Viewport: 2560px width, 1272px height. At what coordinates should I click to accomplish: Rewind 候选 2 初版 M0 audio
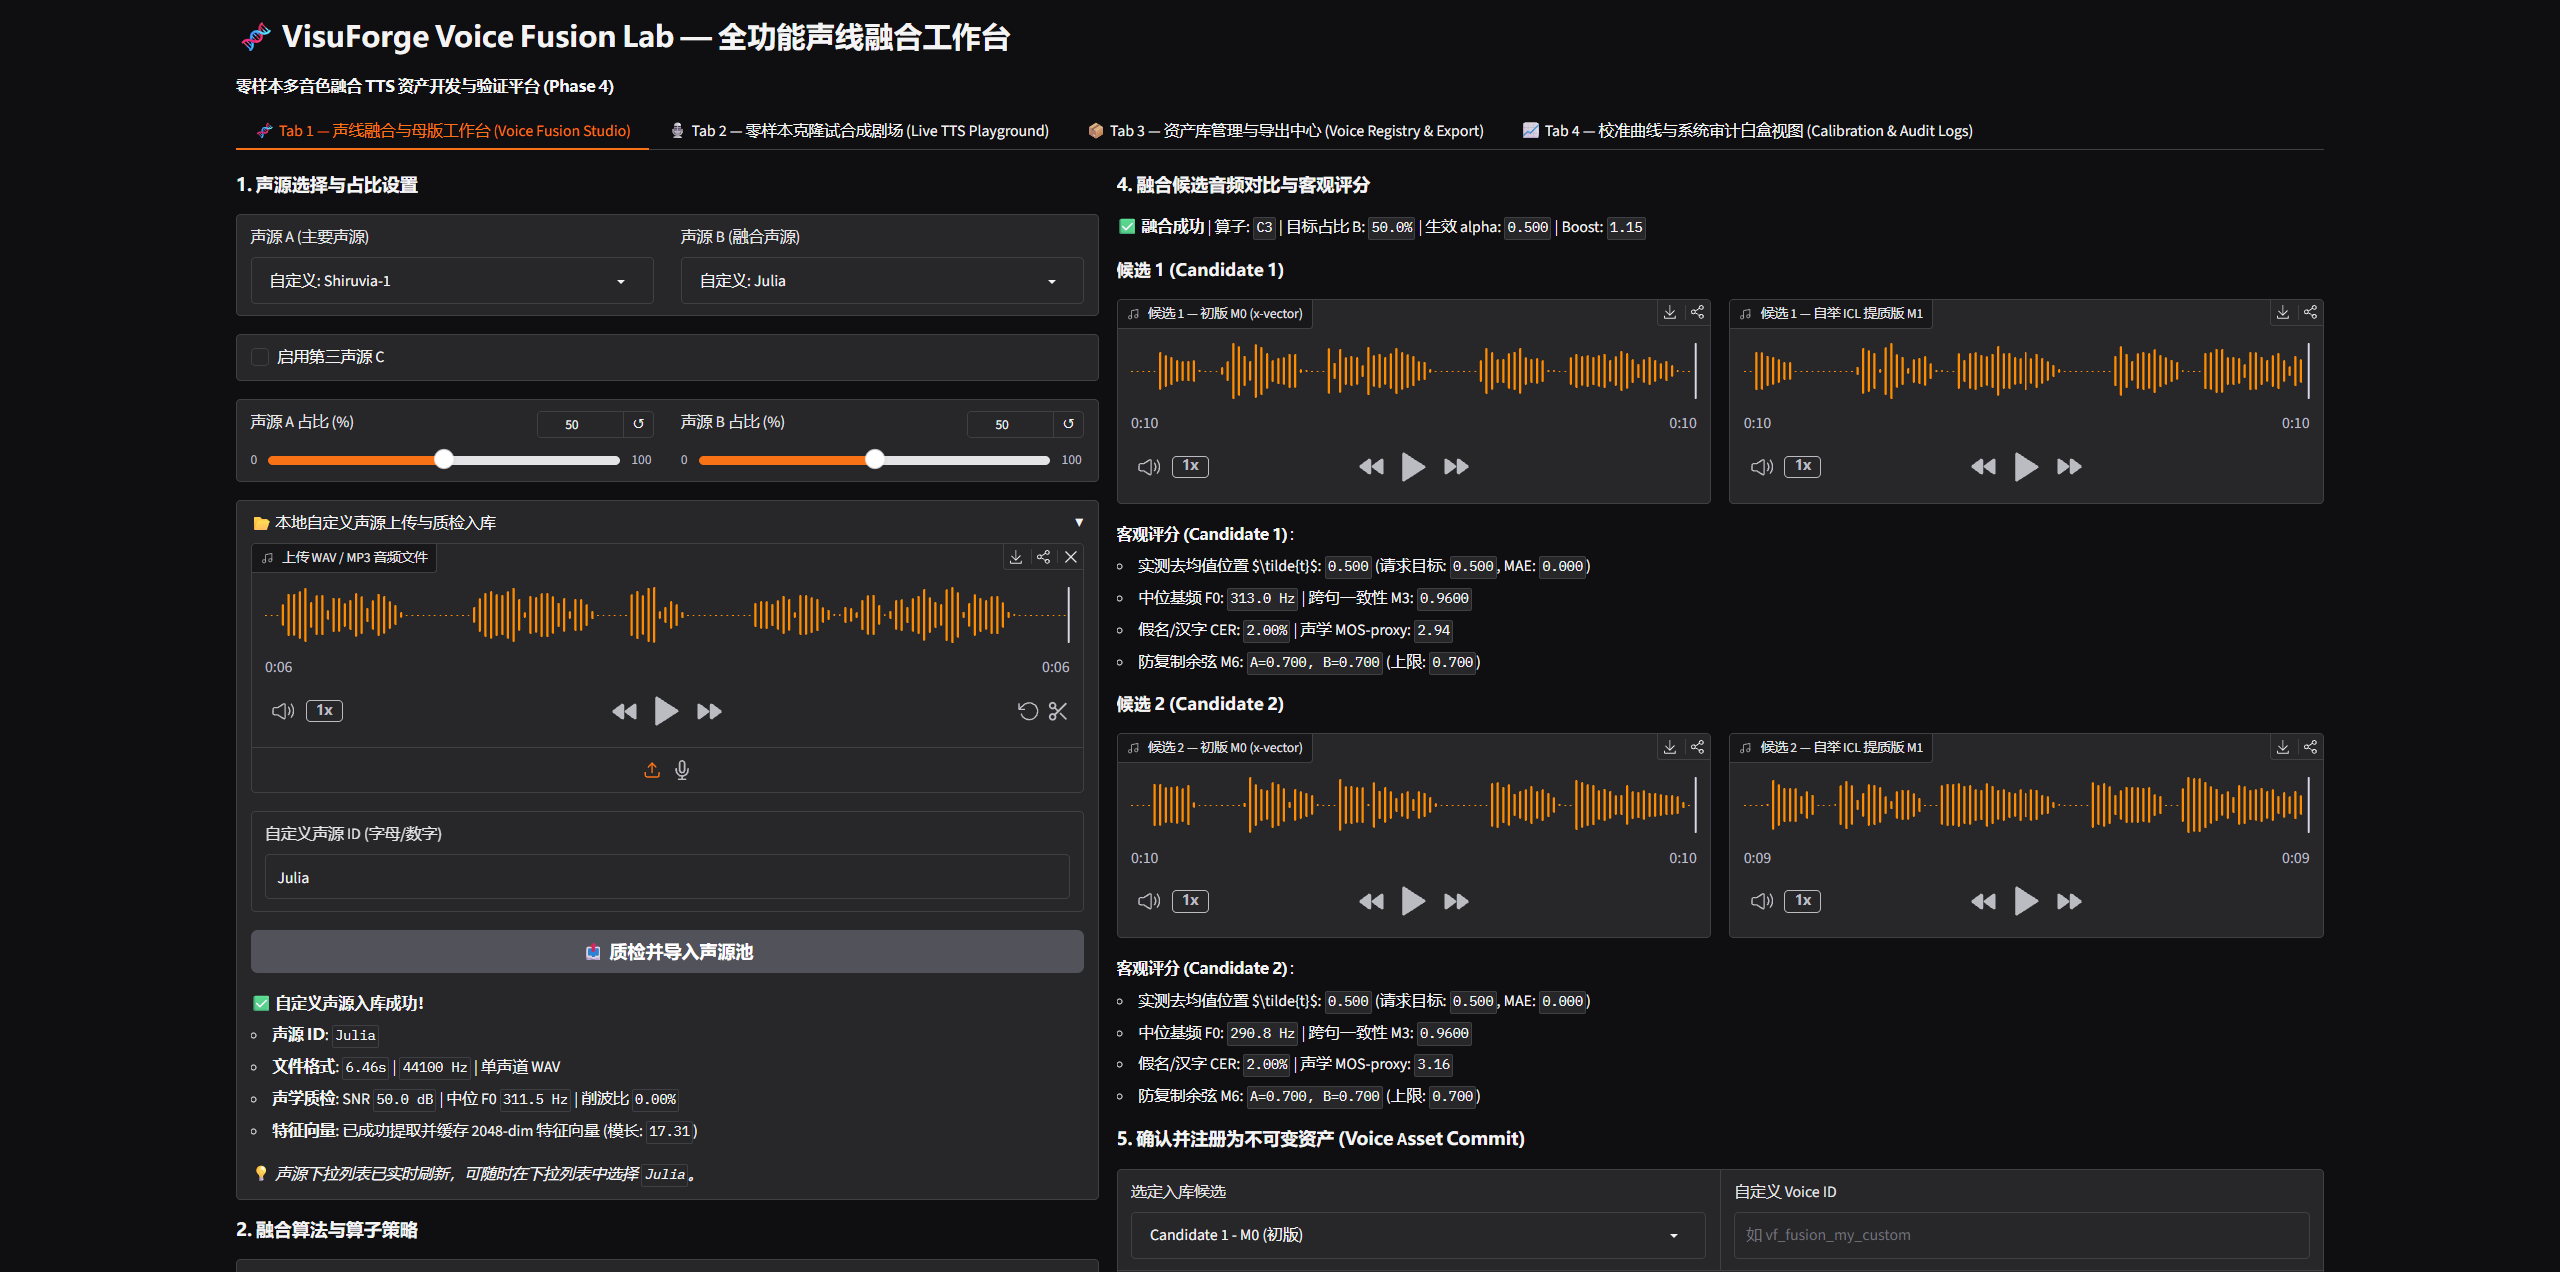click(x=1372, y=901)
